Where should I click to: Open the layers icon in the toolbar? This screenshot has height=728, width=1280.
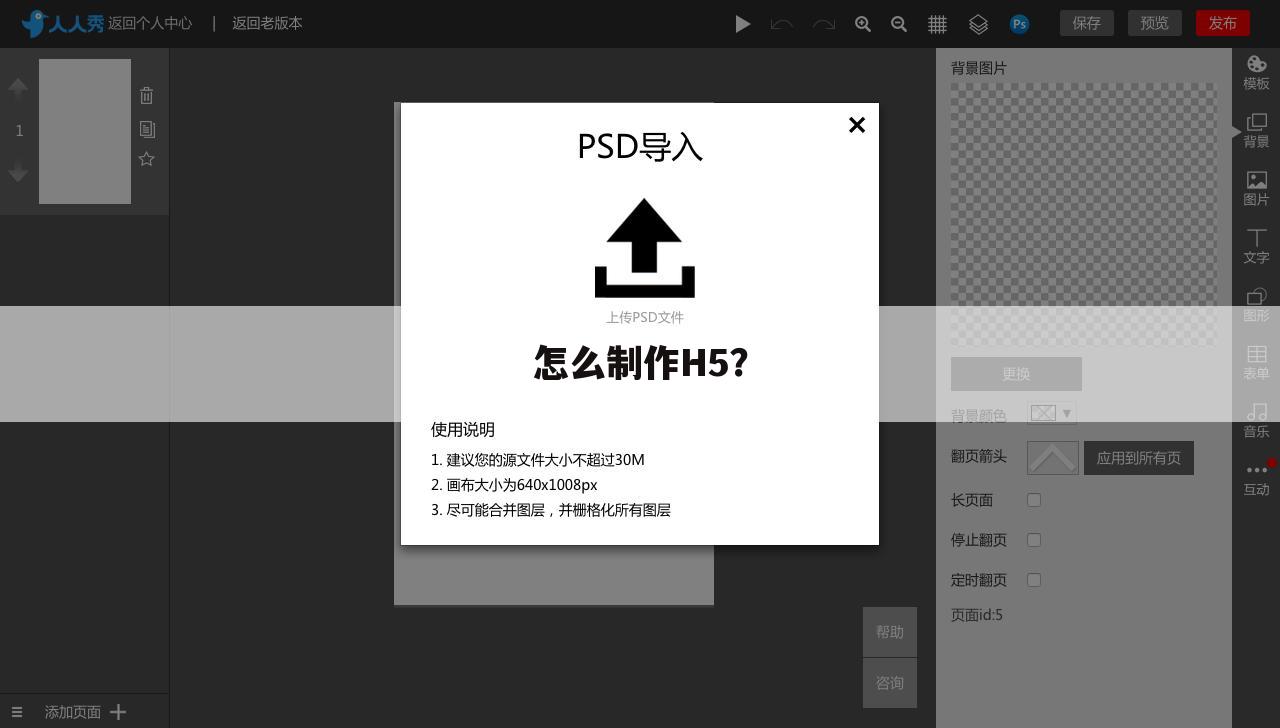(x=978, y=23)
